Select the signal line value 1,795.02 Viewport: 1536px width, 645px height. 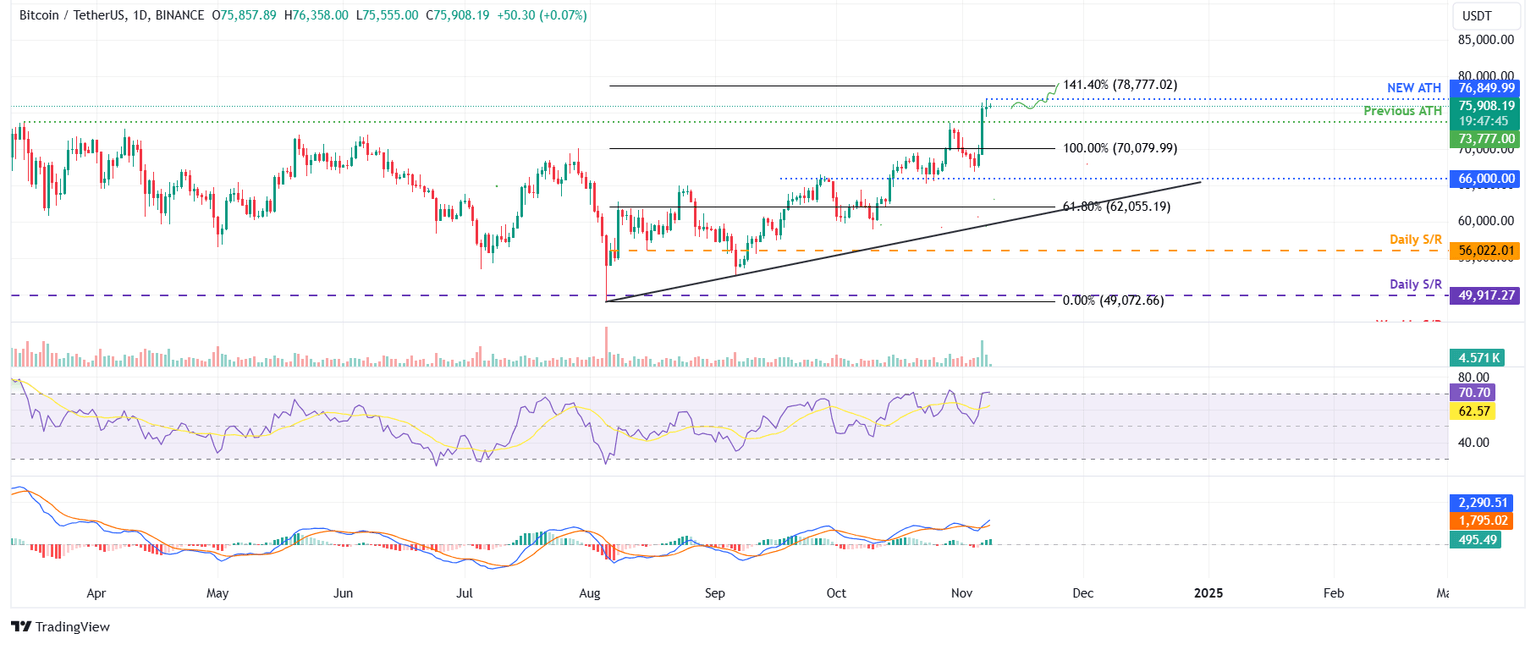point(1484,521)
